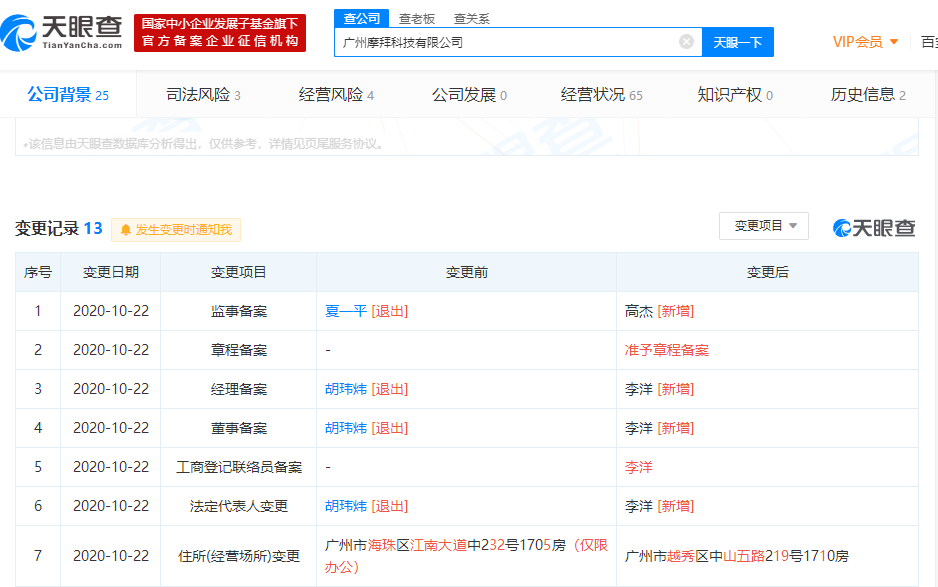Click 章程备案 cell
Image resolution: width=938 pixels, height=587 pixels.
tap(239, 350)
